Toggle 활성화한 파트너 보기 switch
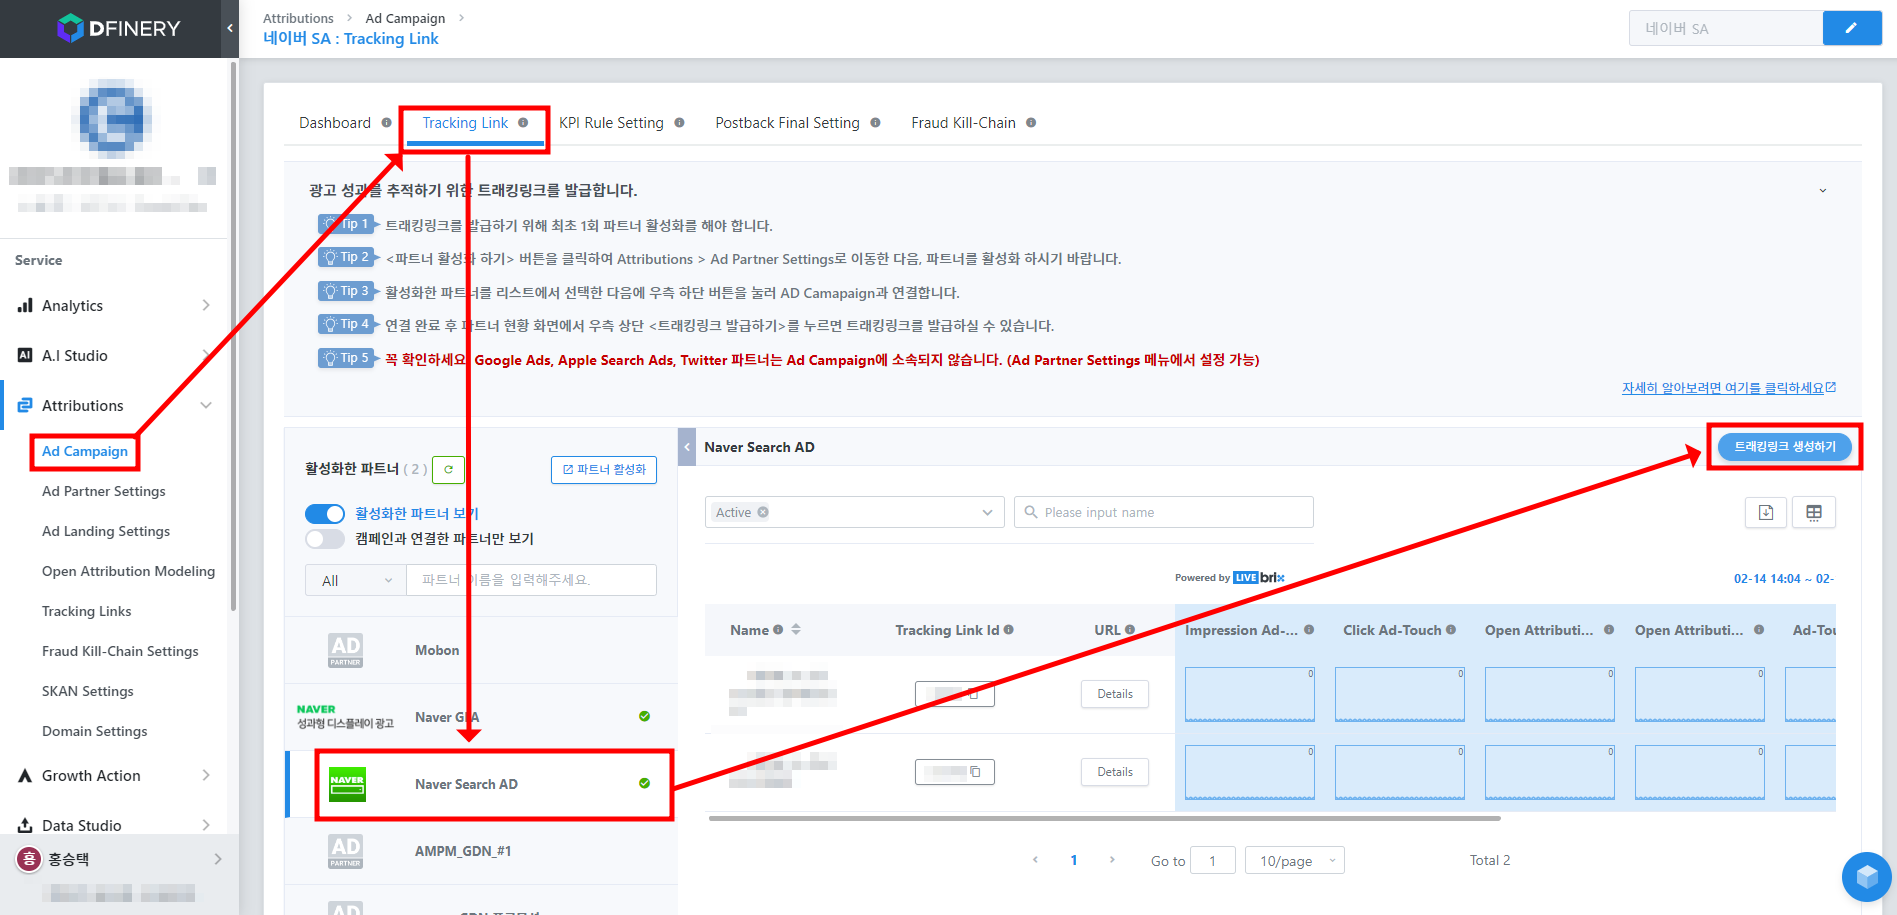1897x915 pixels. point(325,514)
